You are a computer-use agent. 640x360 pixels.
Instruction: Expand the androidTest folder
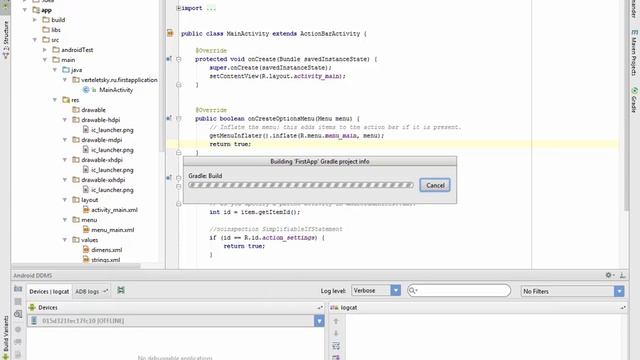[x=45, y=50]
